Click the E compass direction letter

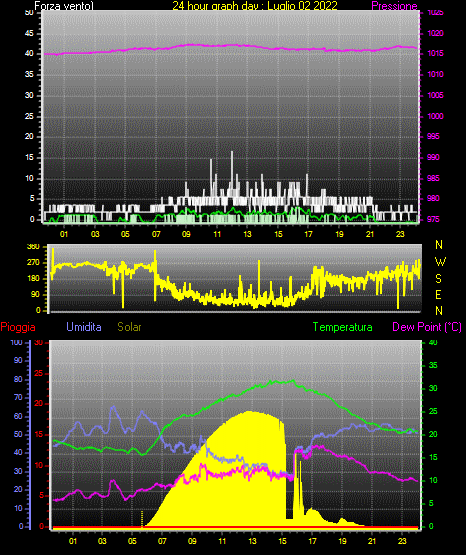(438, 294)
